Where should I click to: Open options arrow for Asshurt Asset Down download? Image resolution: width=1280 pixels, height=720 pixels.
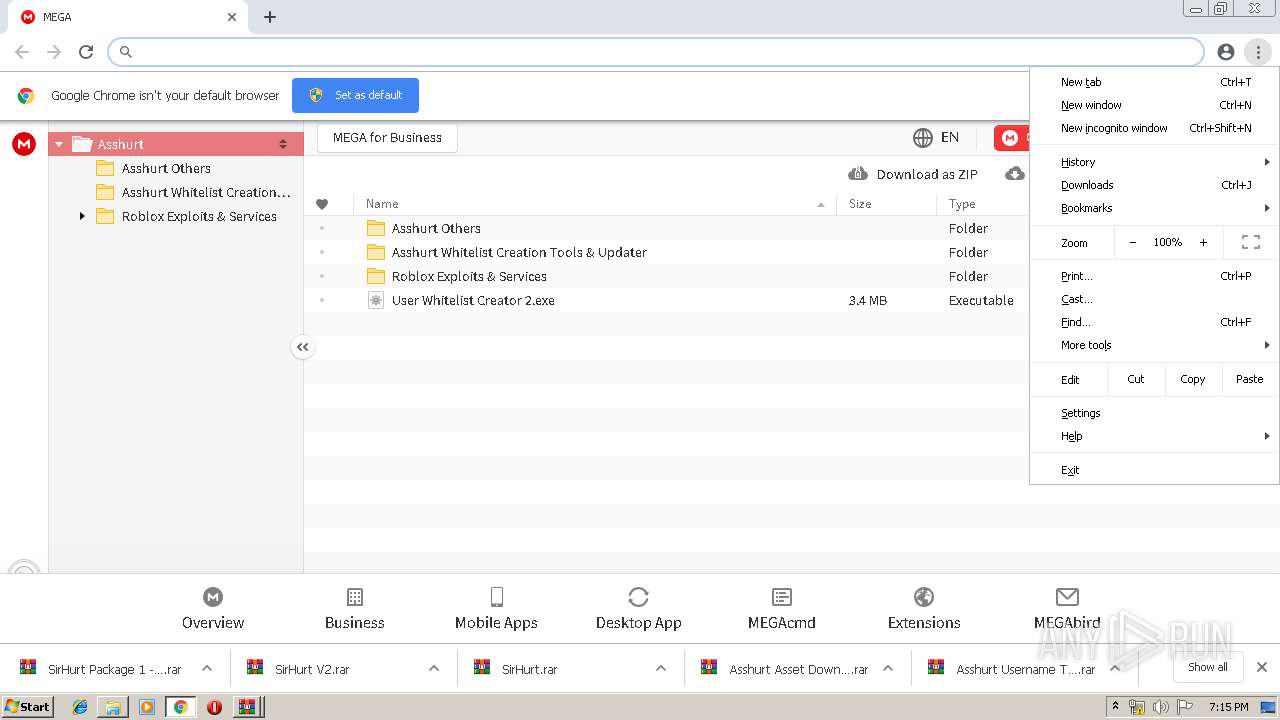pos(888,668)
